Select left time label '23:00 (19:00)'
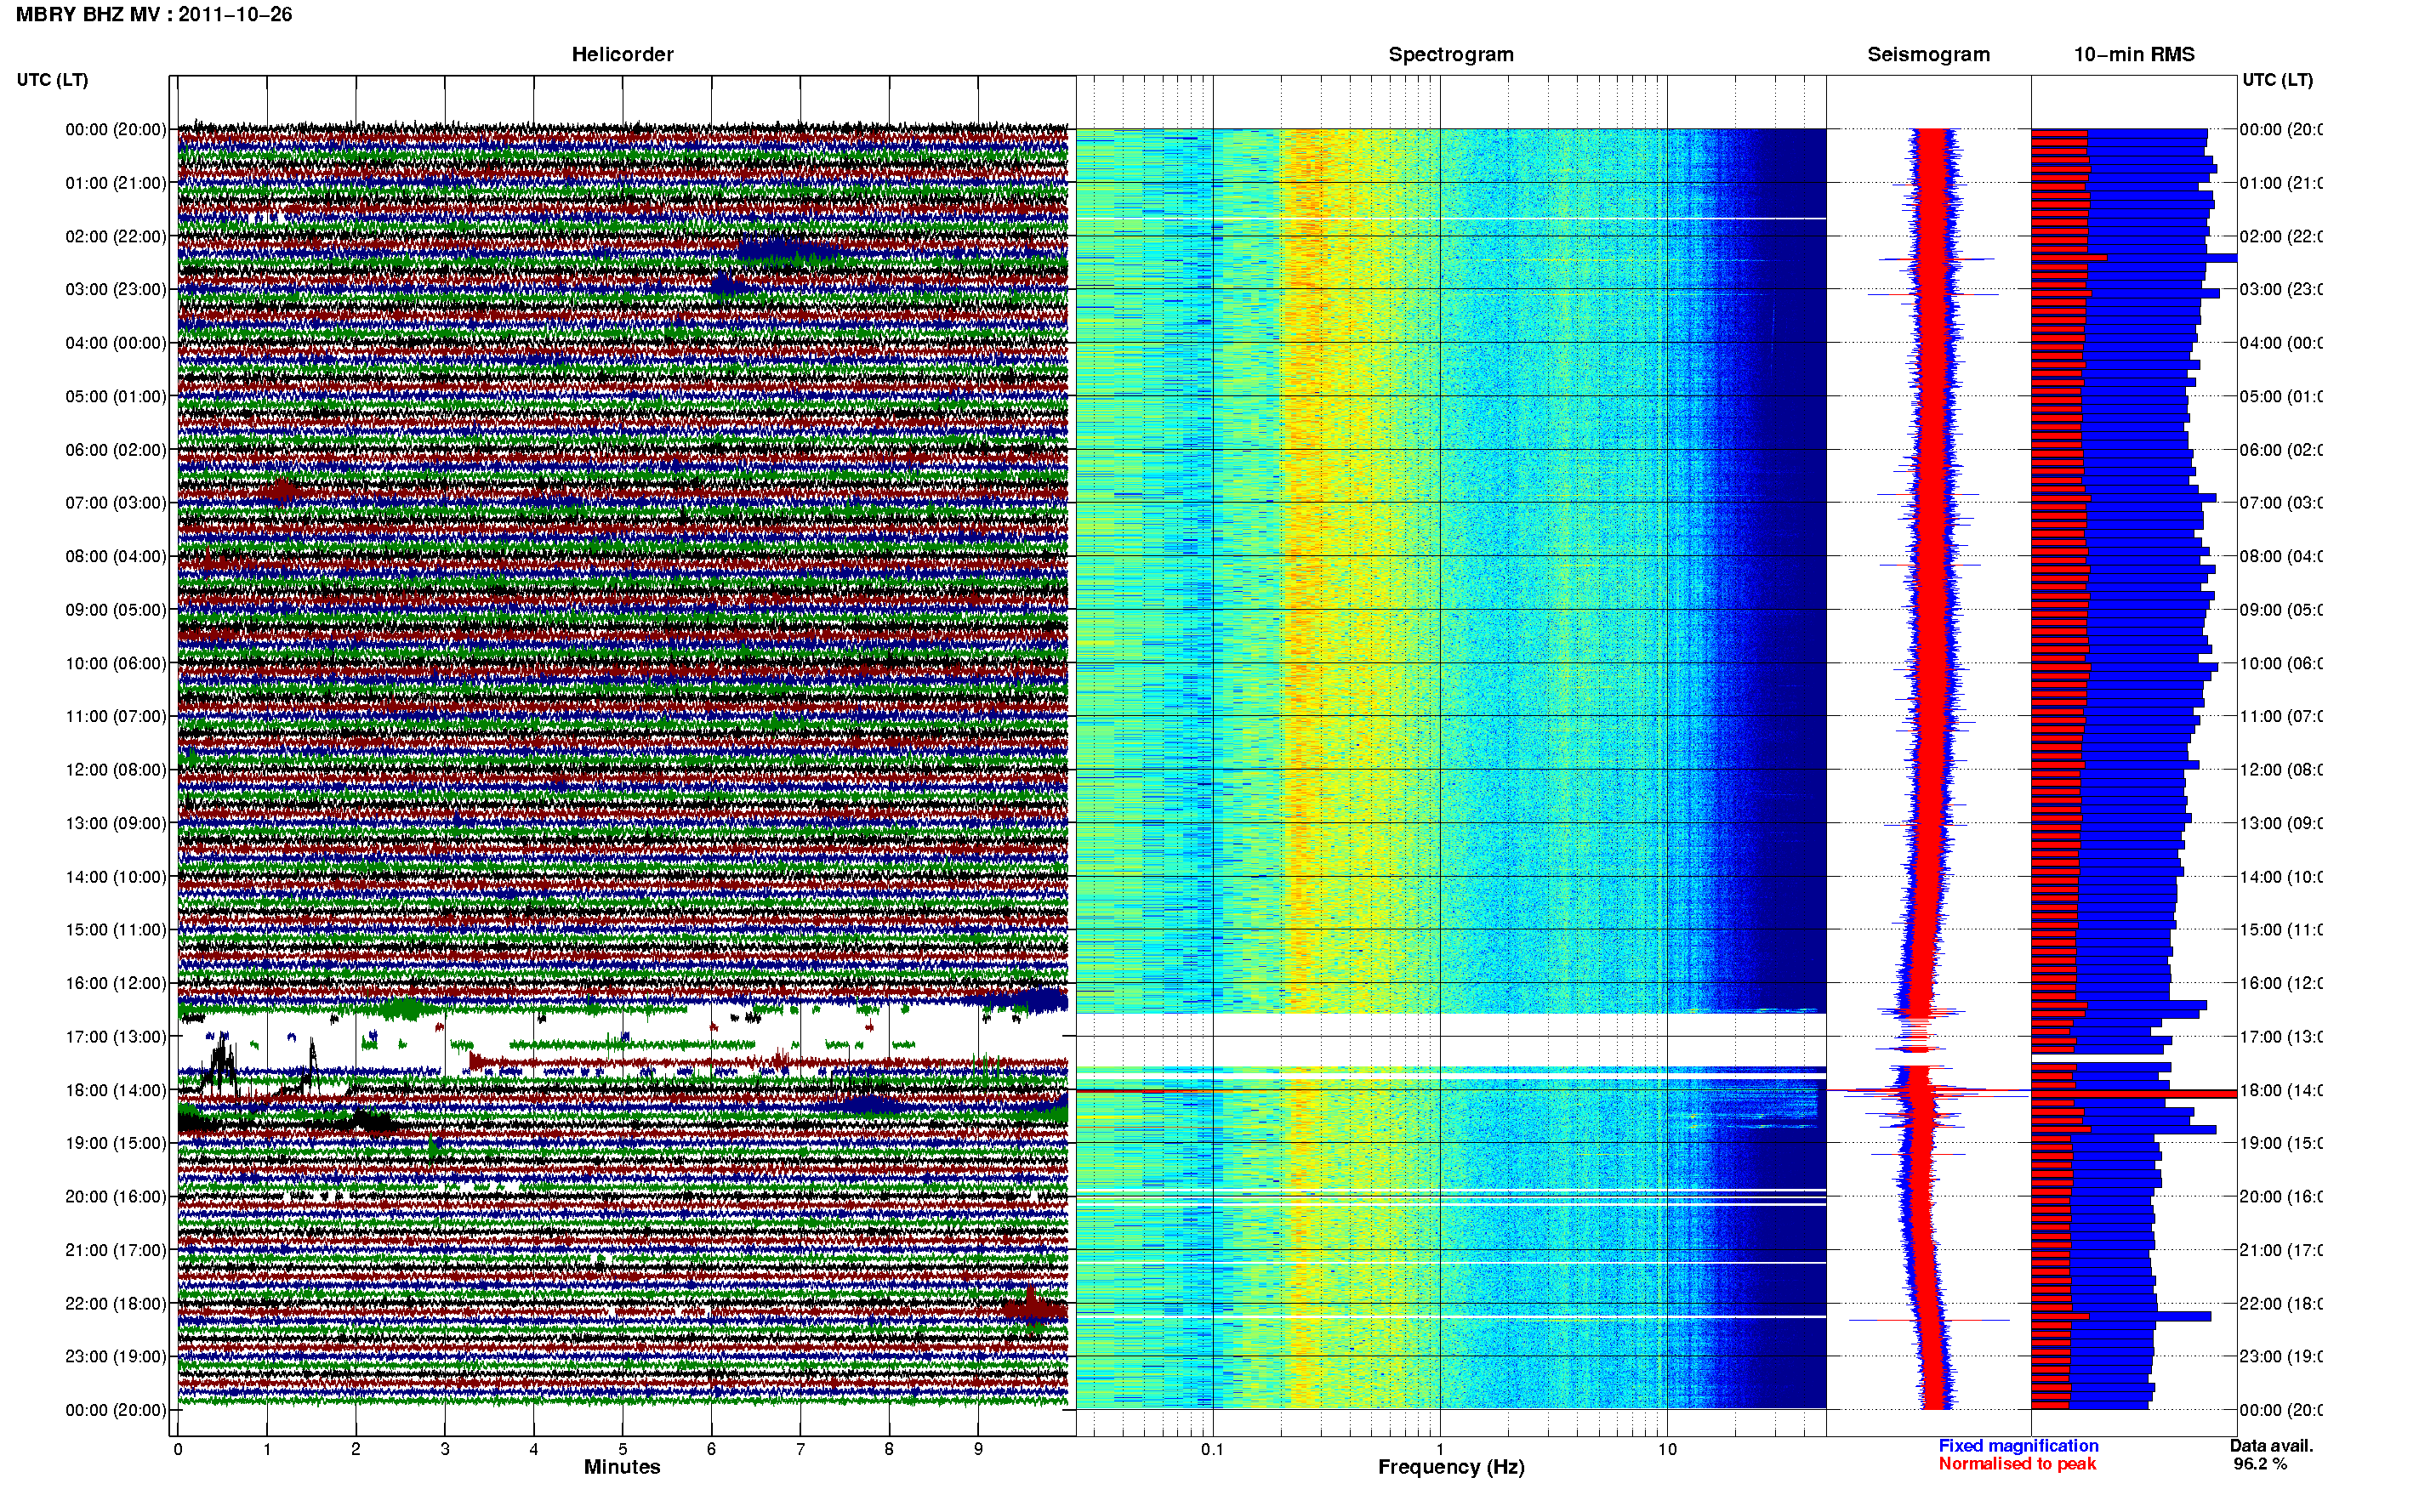The width and height of the screenshot is (2419, 1512). coord(116,1356)
